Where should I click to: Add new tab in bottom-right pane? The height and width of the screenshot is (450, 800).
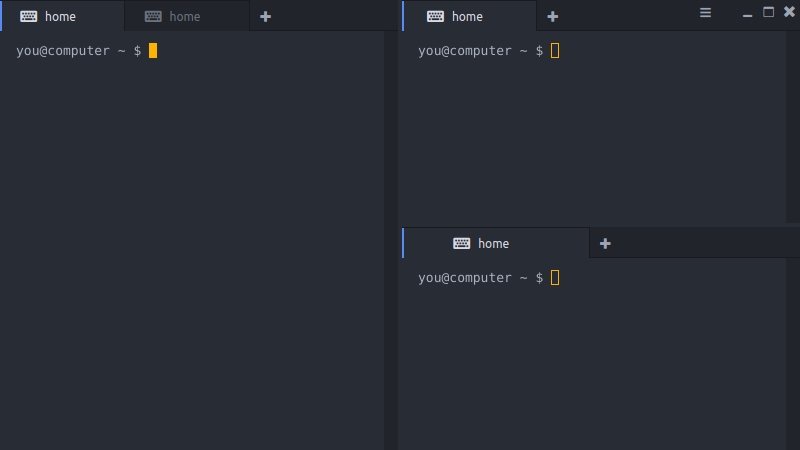605,244
